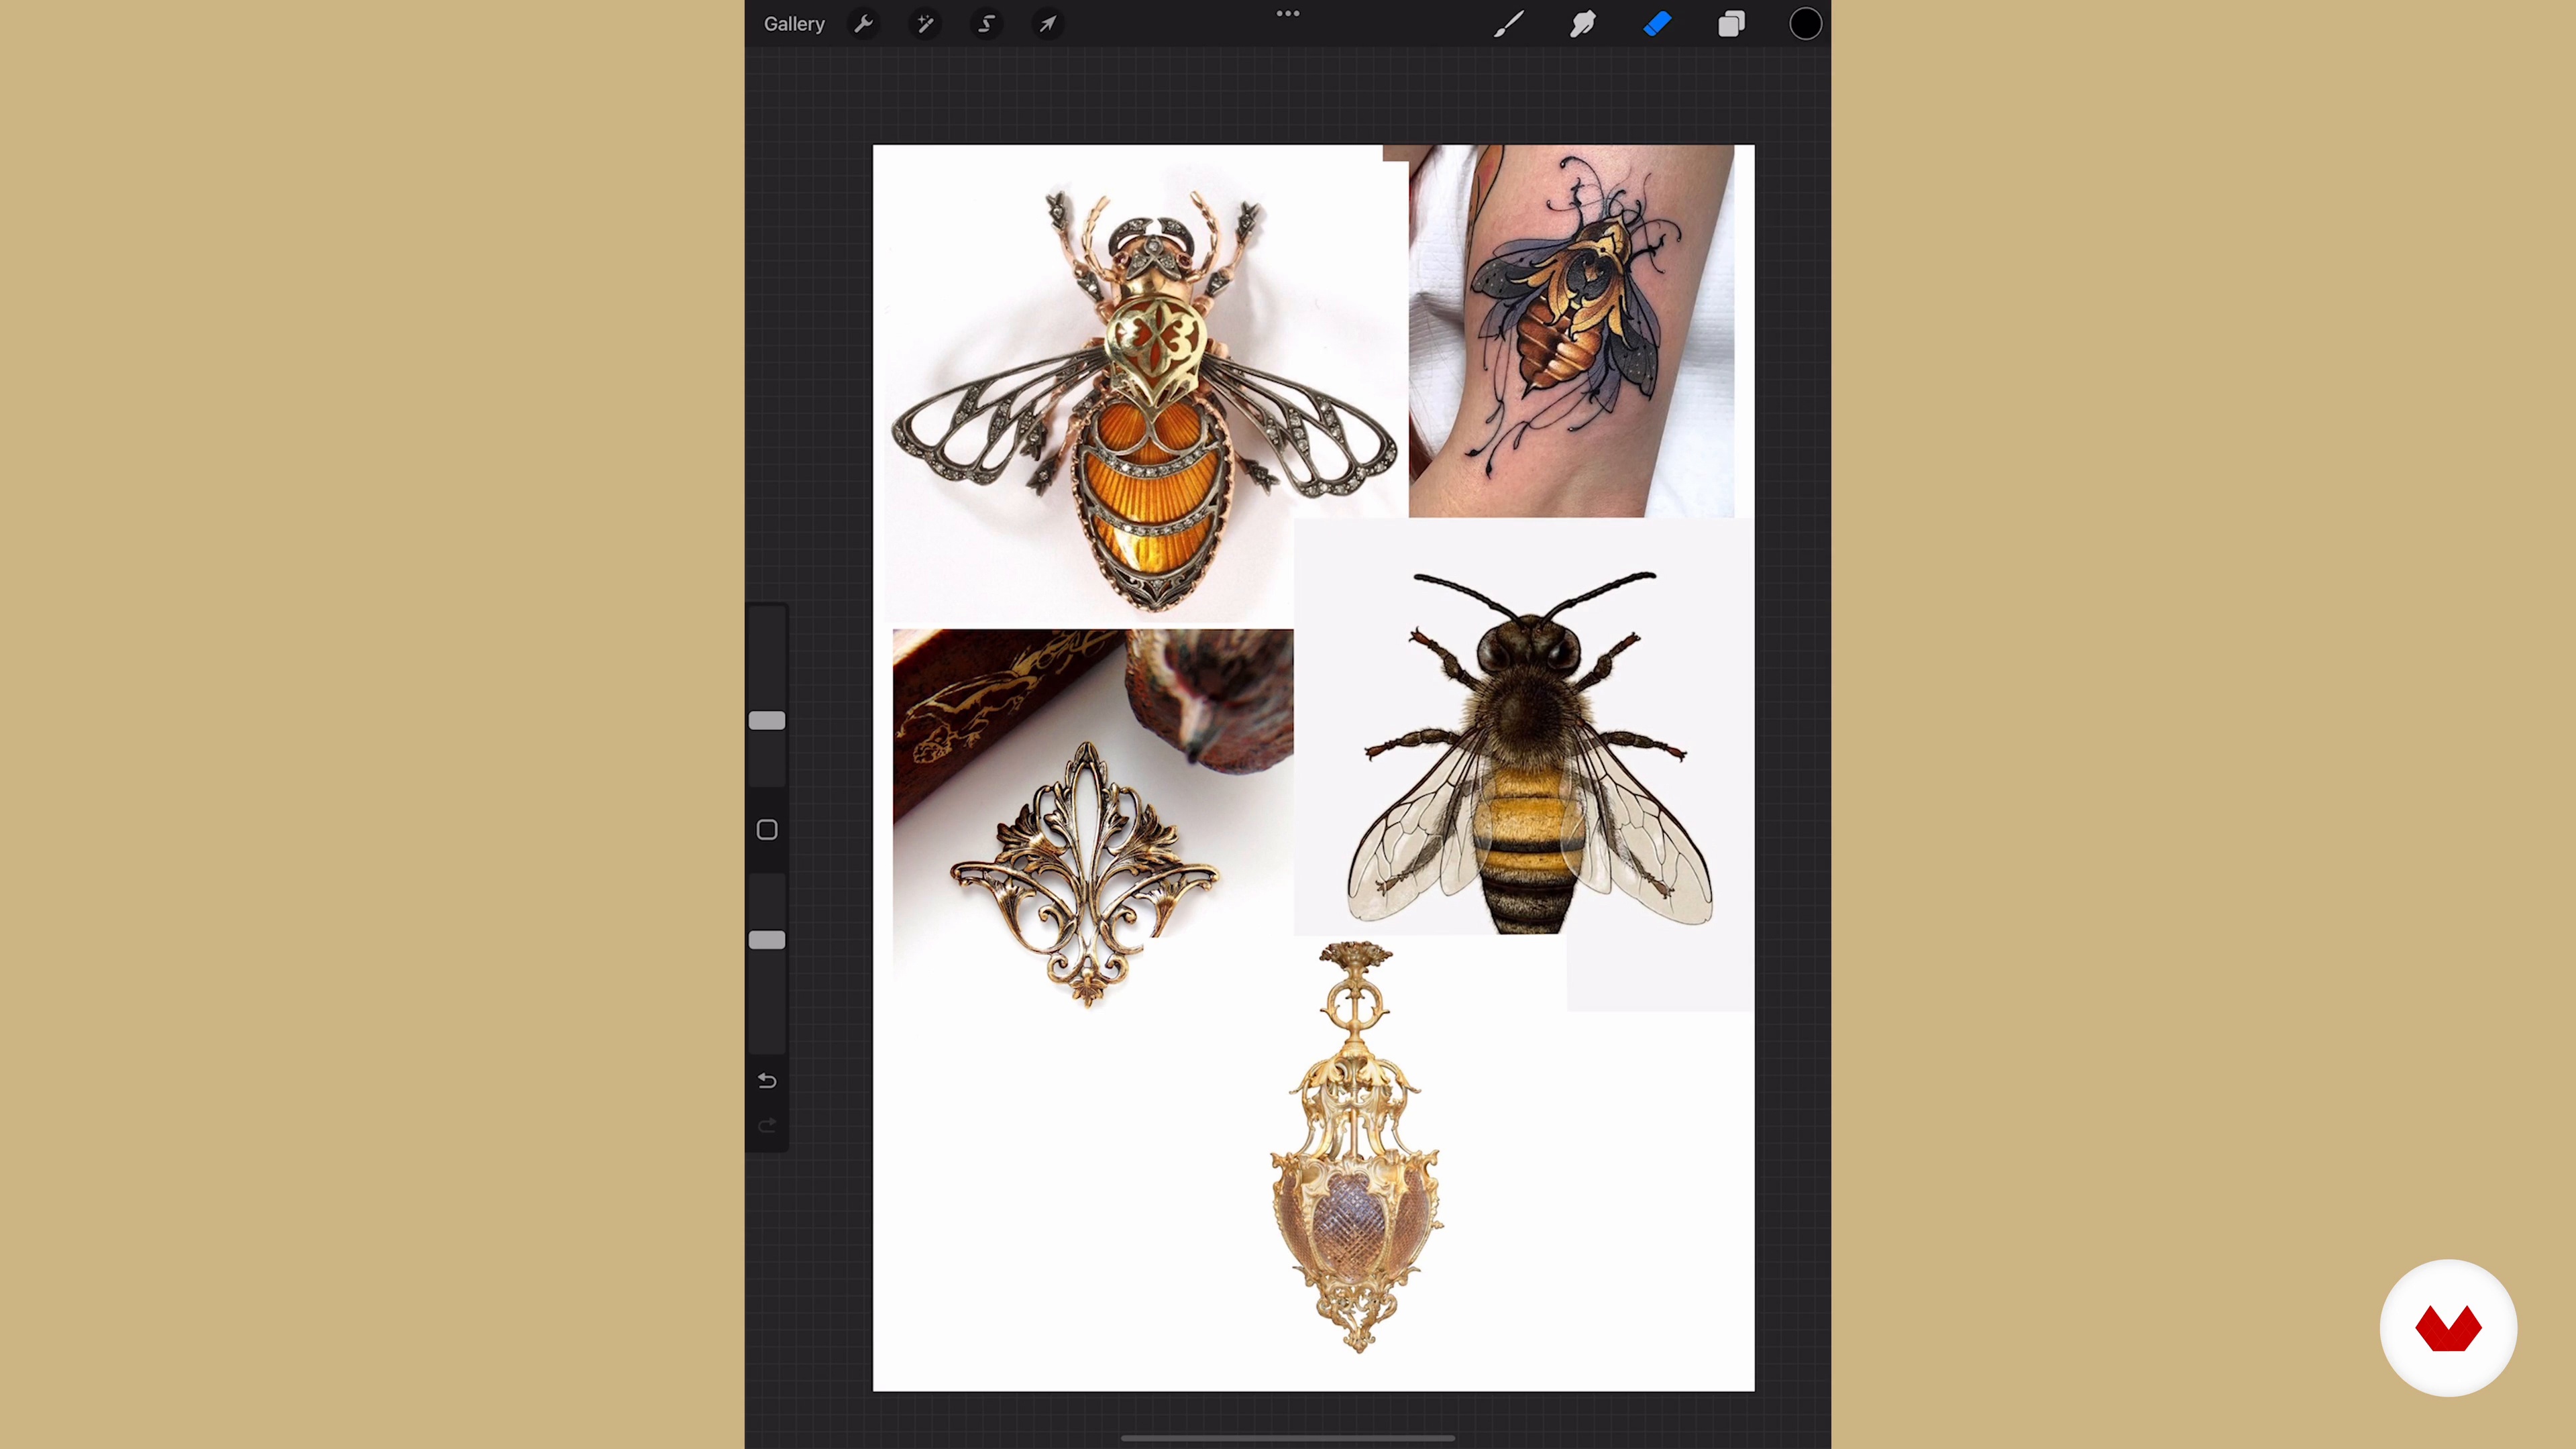Select the Paint brush tool
Viewport: 2576px width, 1449px height.
(x=1508, y=24)
